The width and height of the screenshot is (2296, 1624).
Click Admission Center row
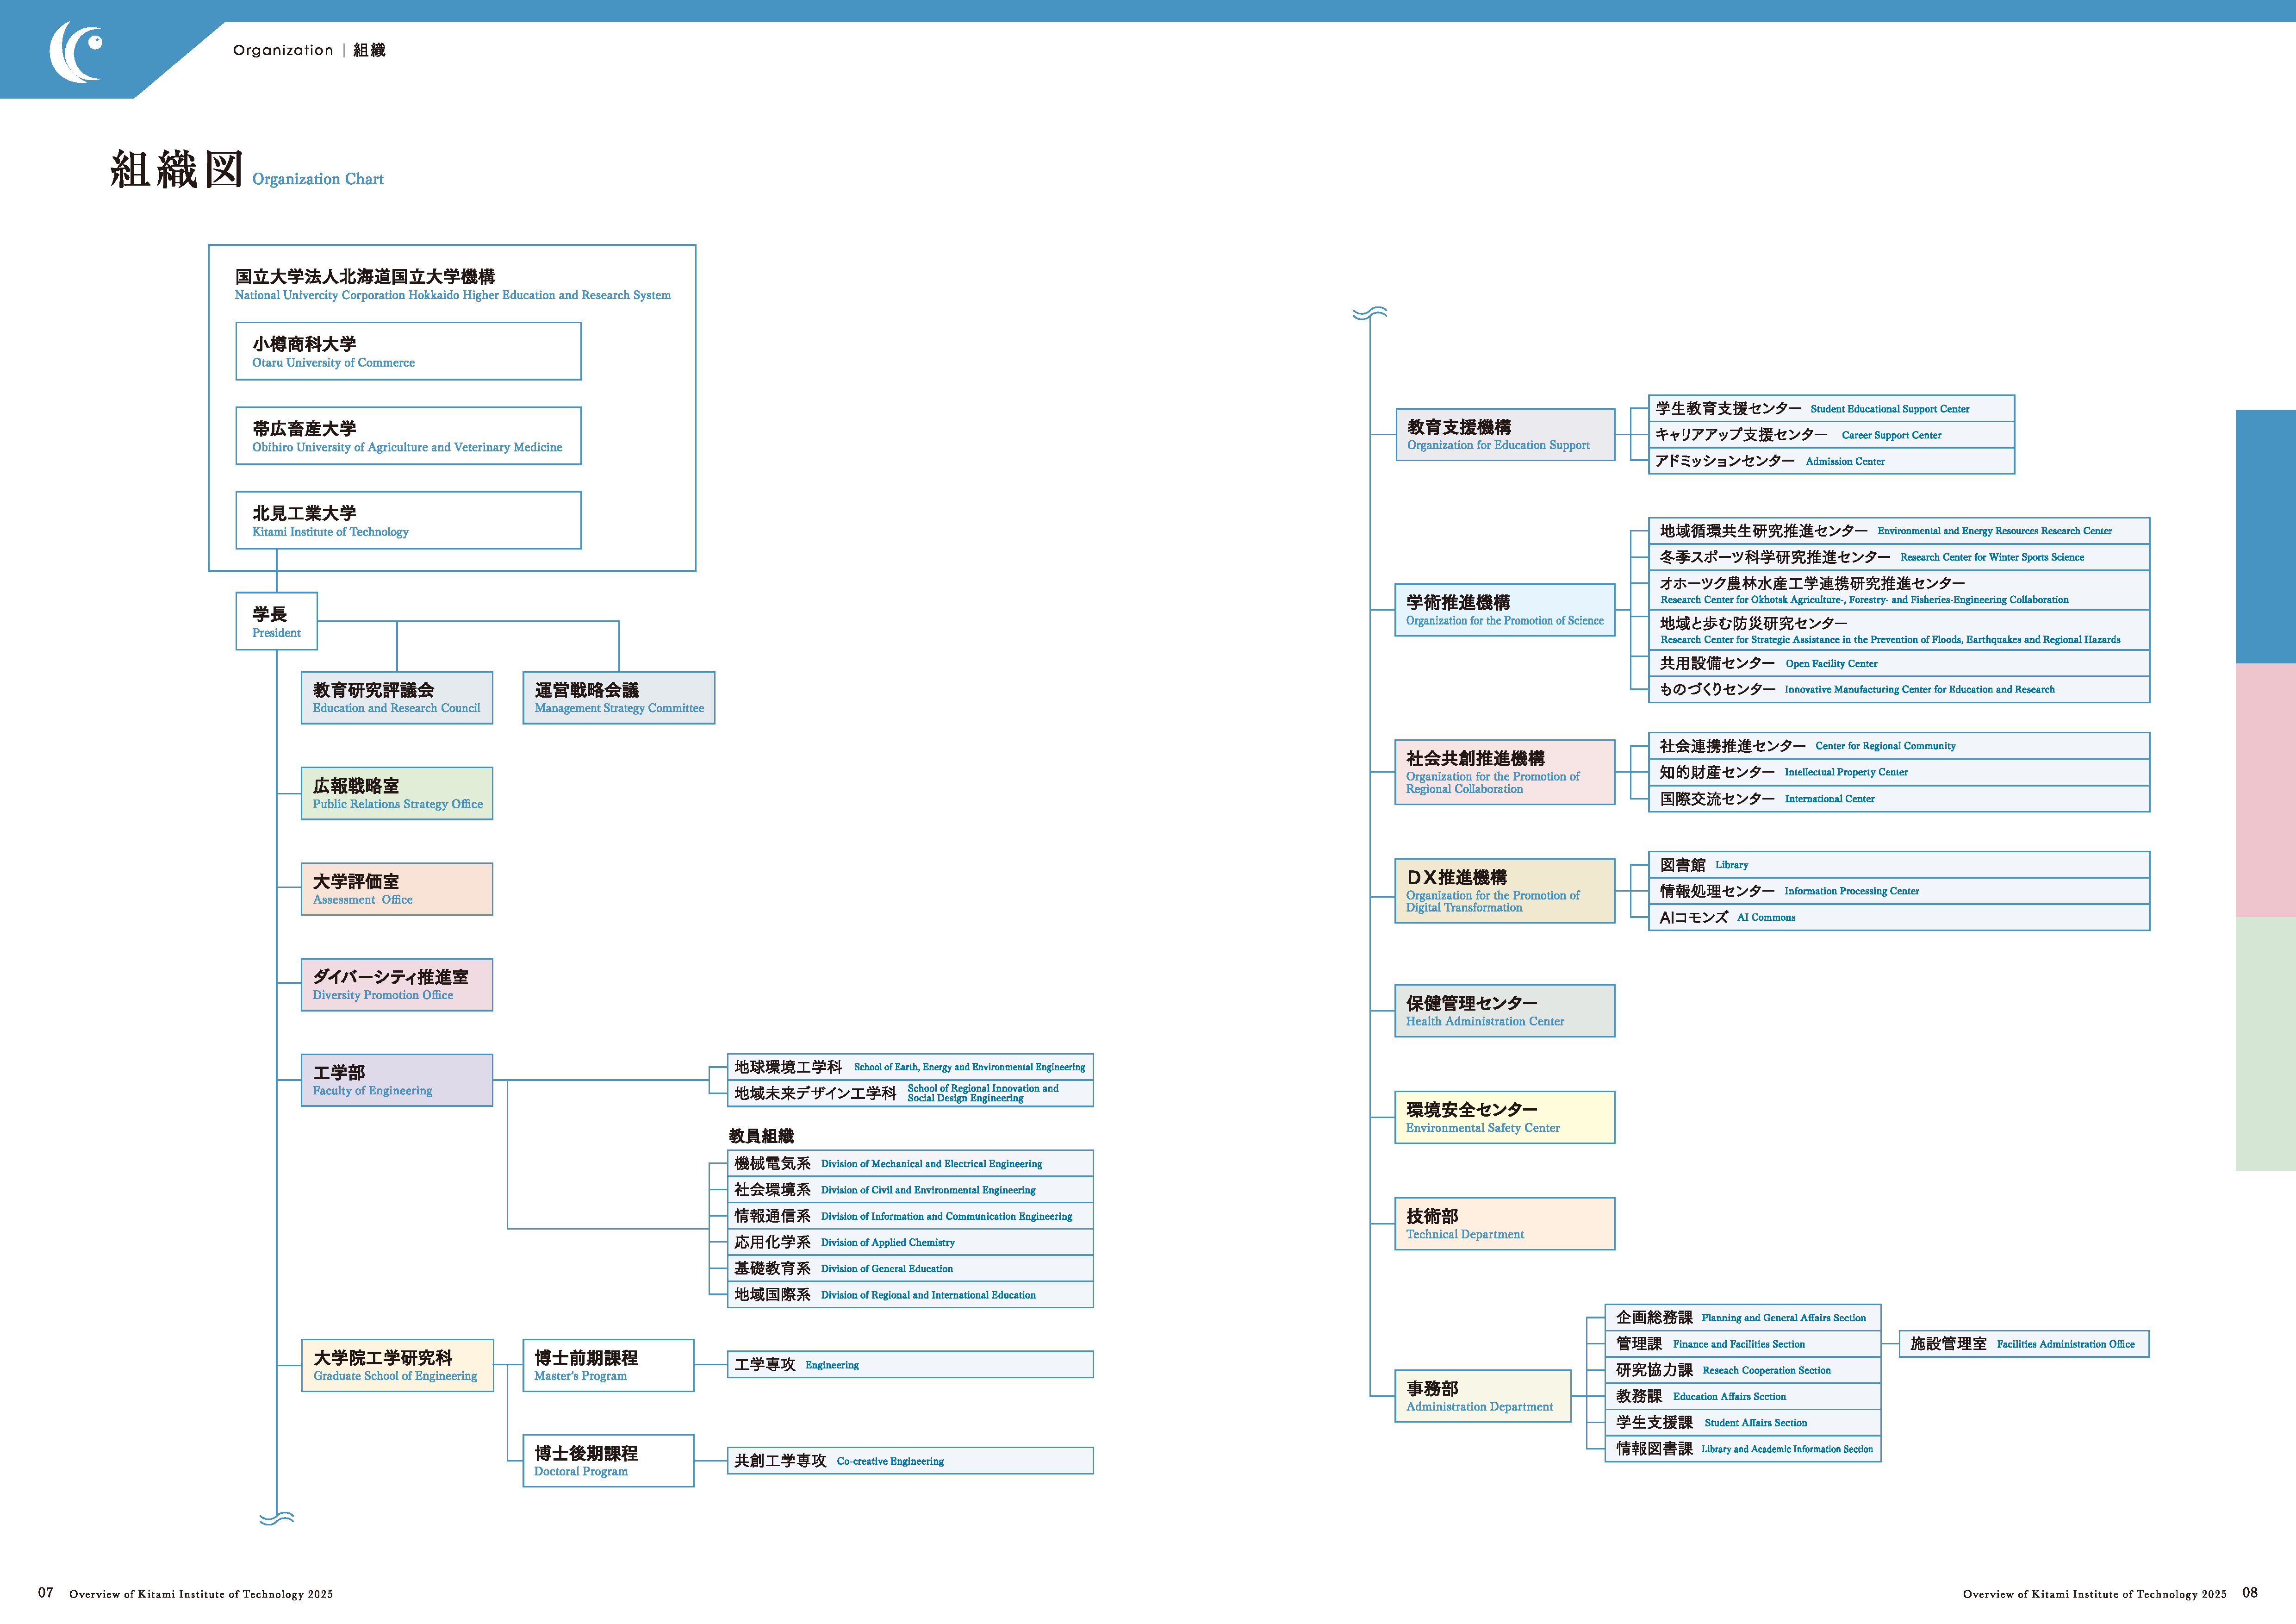(1831, 461)
